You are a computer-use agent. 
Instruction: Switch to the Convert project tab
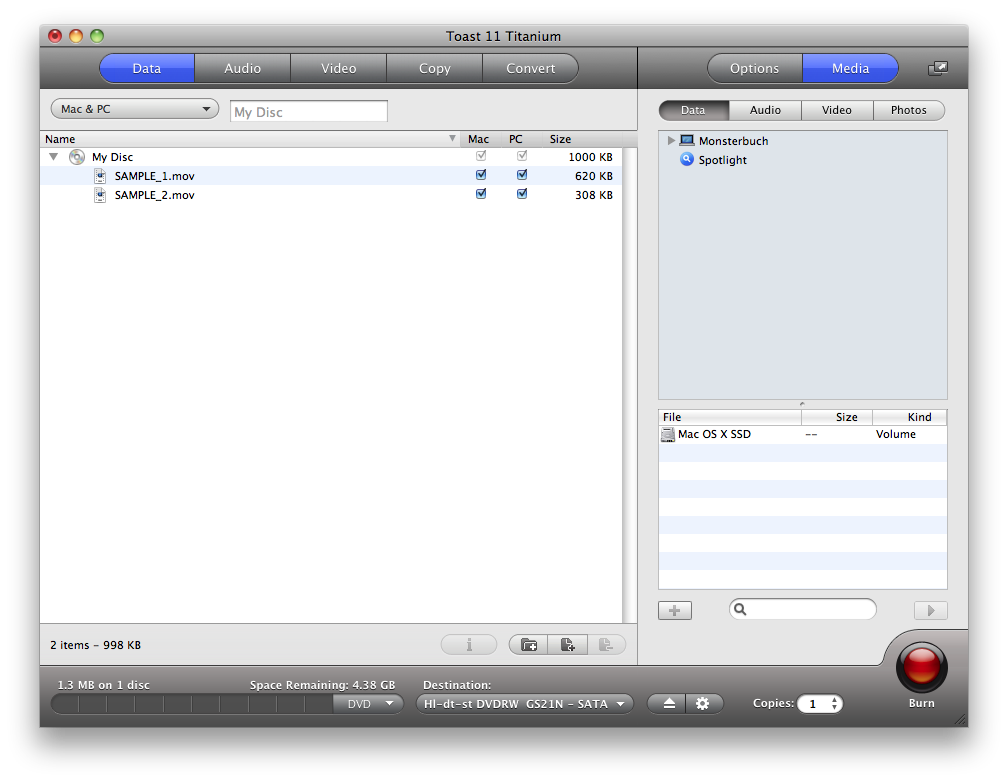click(x=530, y=68)
